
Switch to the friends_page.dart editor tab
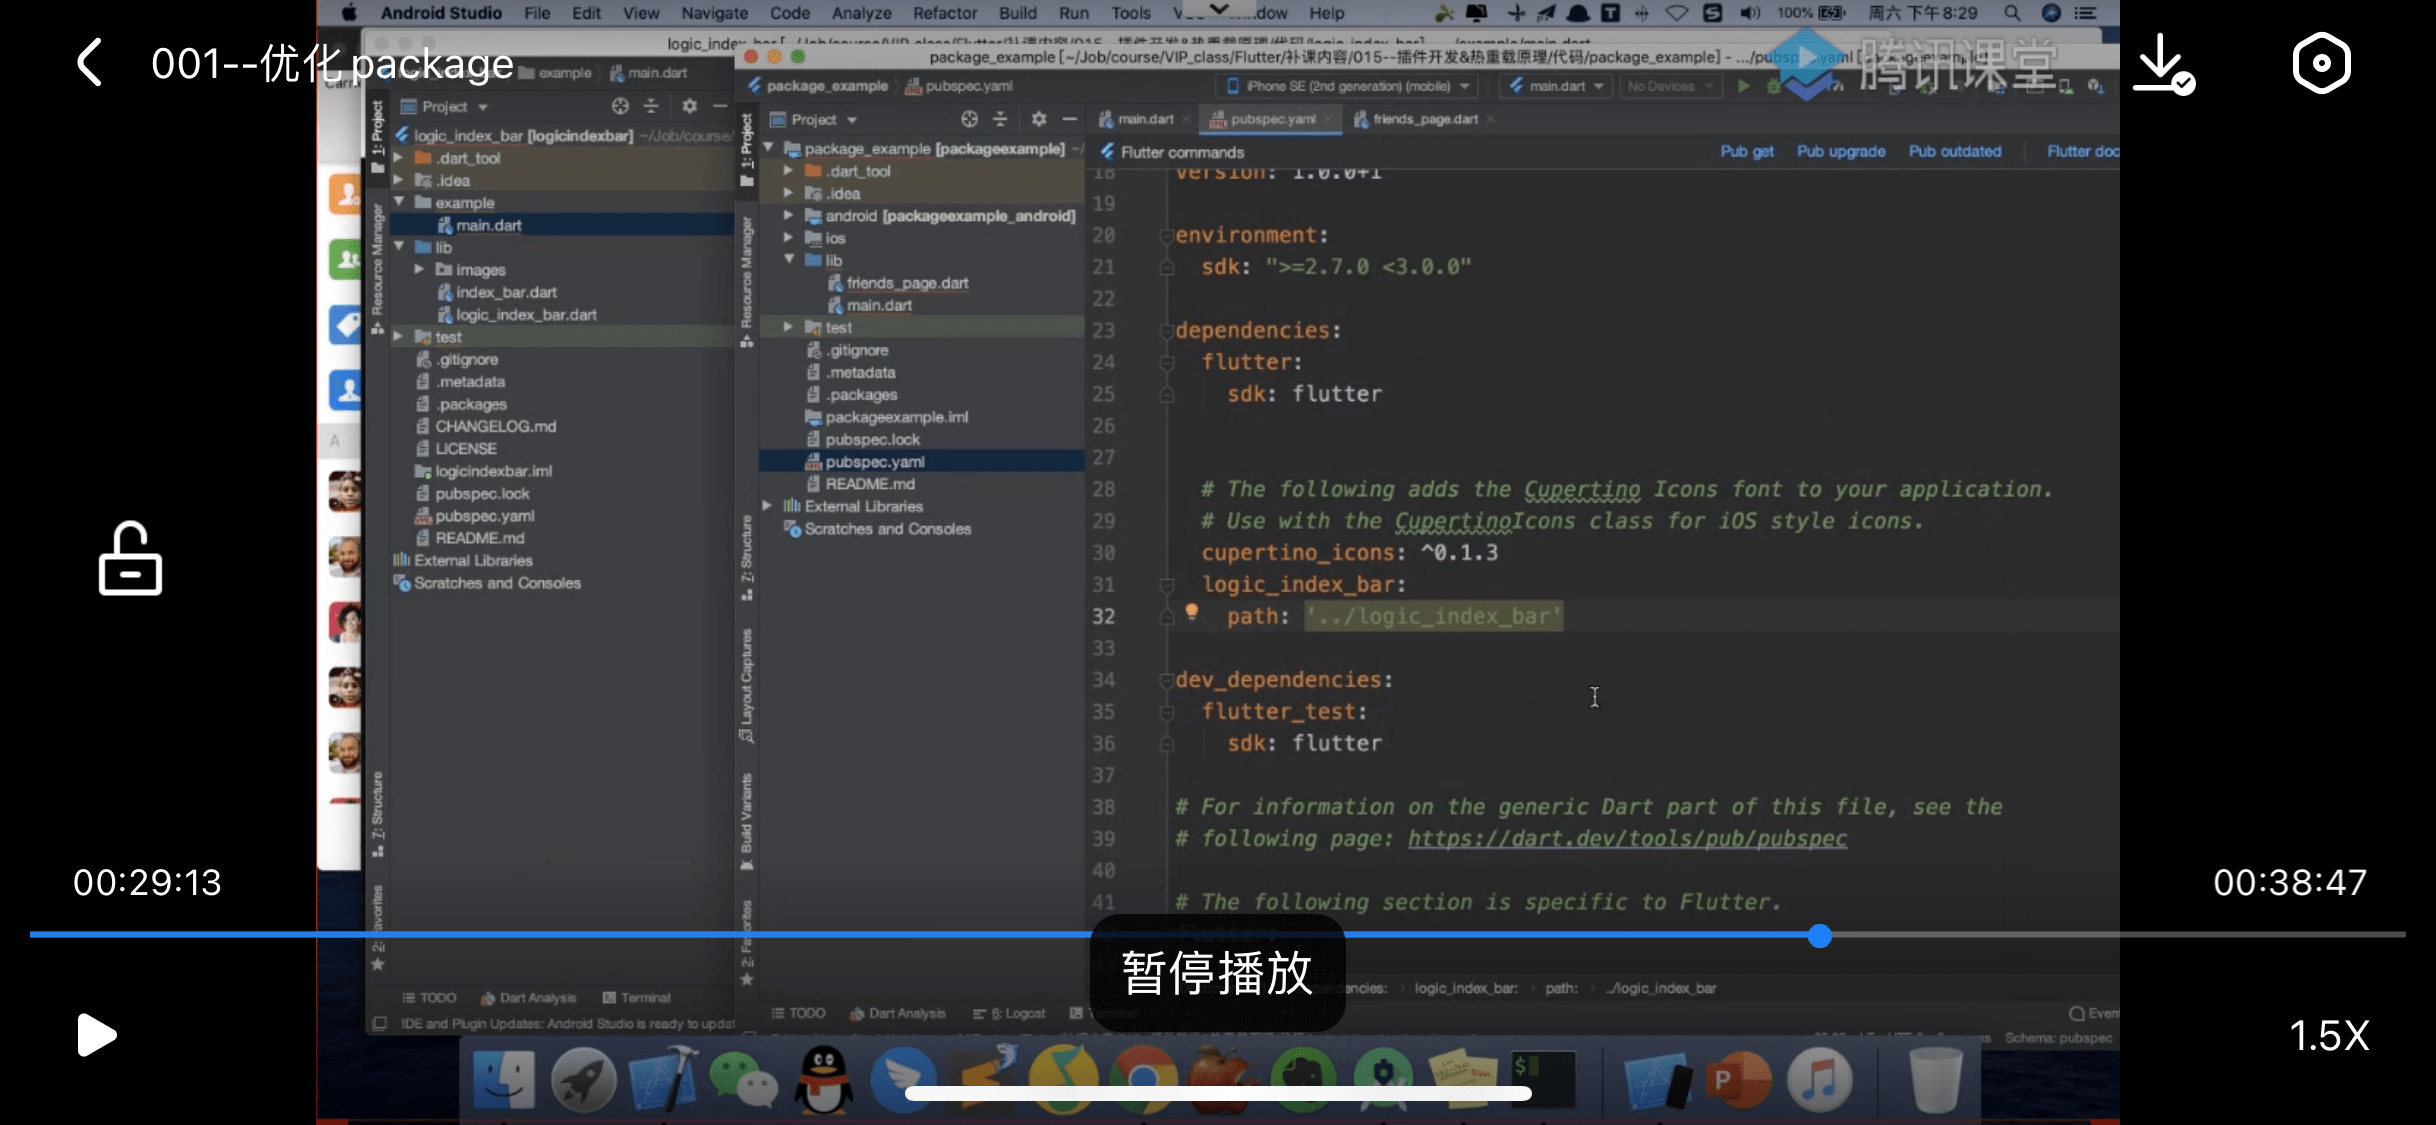pos(1424,119)
